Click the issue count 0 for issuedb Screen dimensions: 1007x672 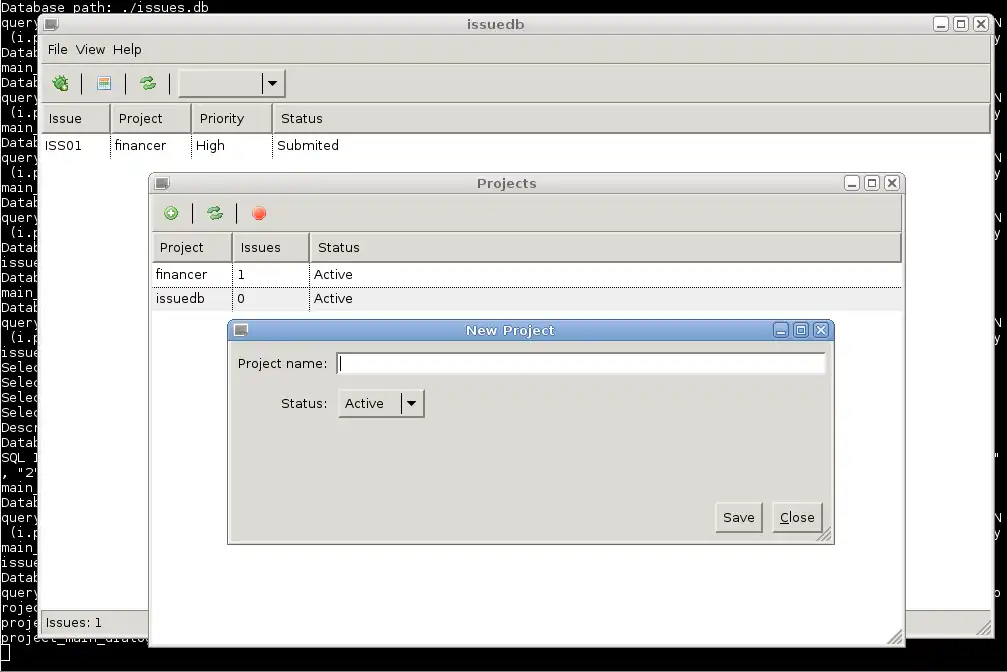[241, 299]
